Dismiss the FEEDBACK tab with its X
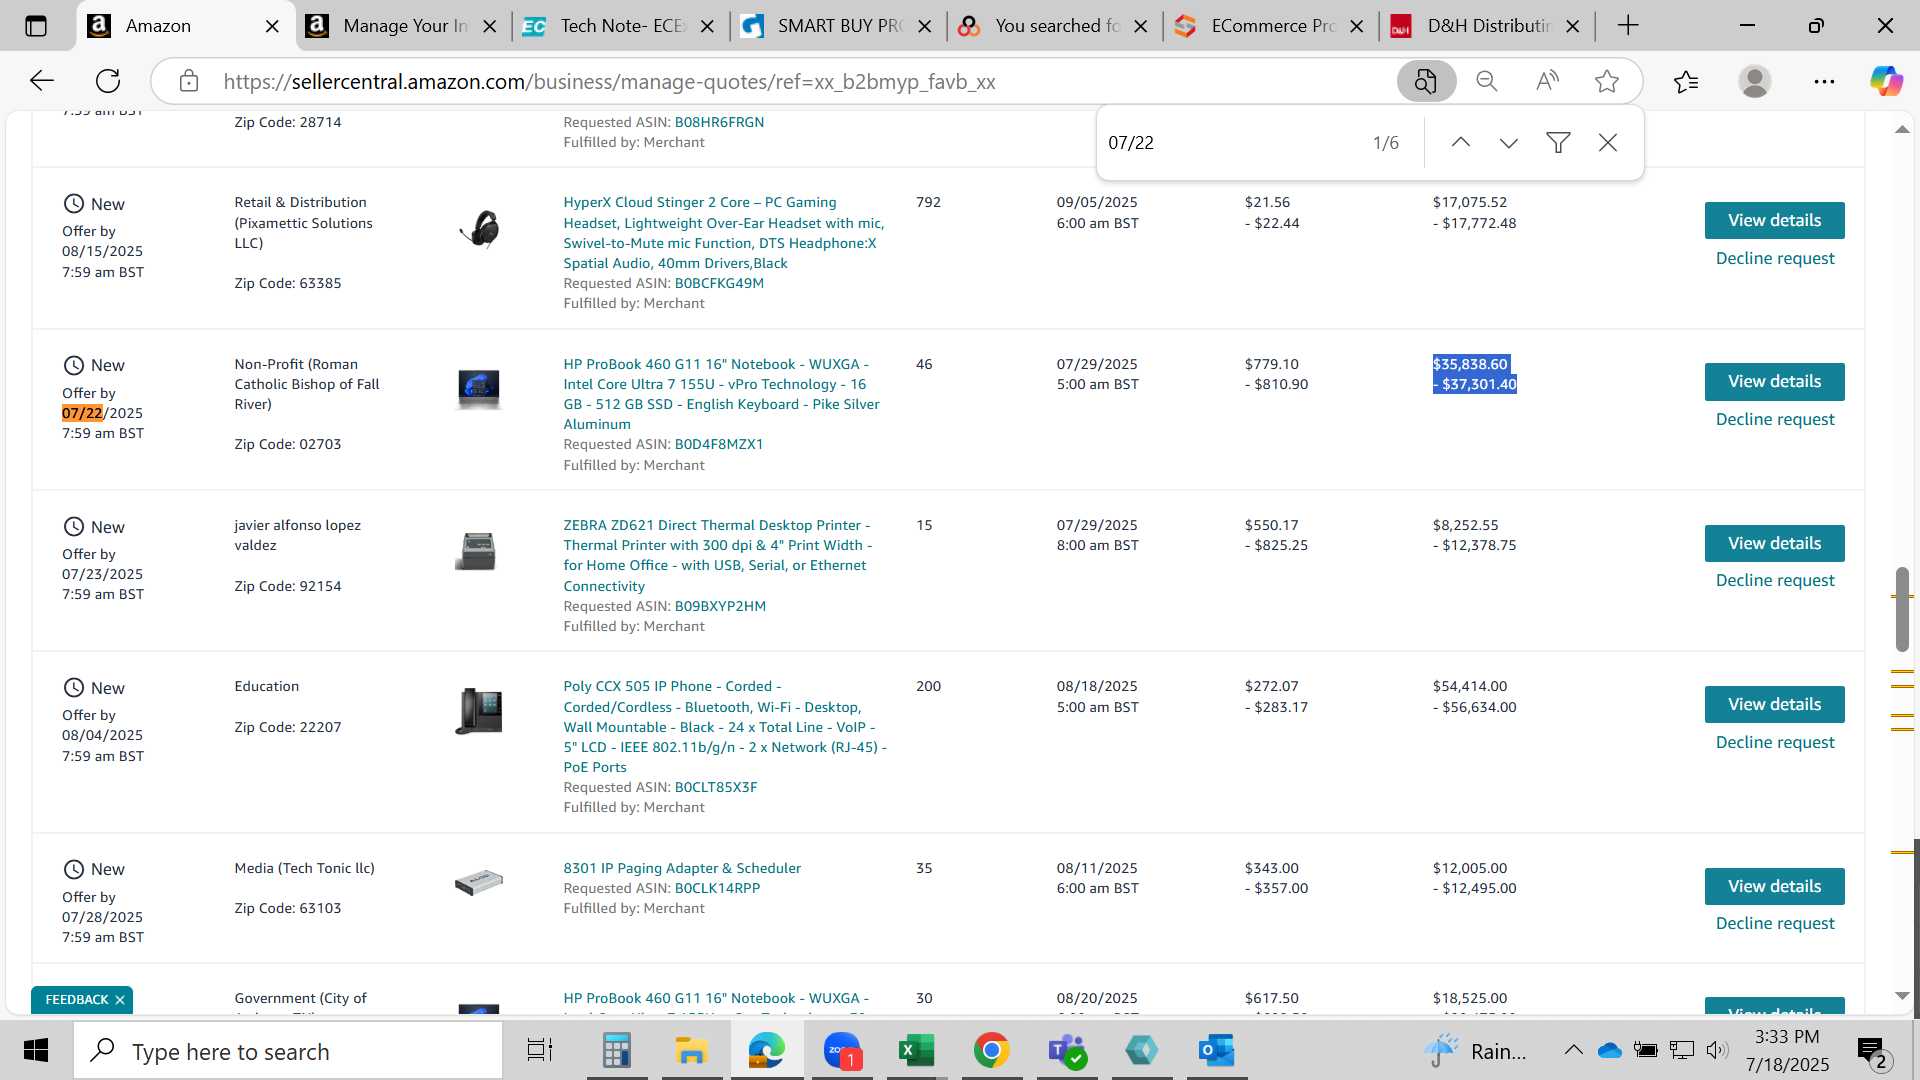Image resolution: width=1920 pixels, height=1080 pixels. pos(120,1000)
